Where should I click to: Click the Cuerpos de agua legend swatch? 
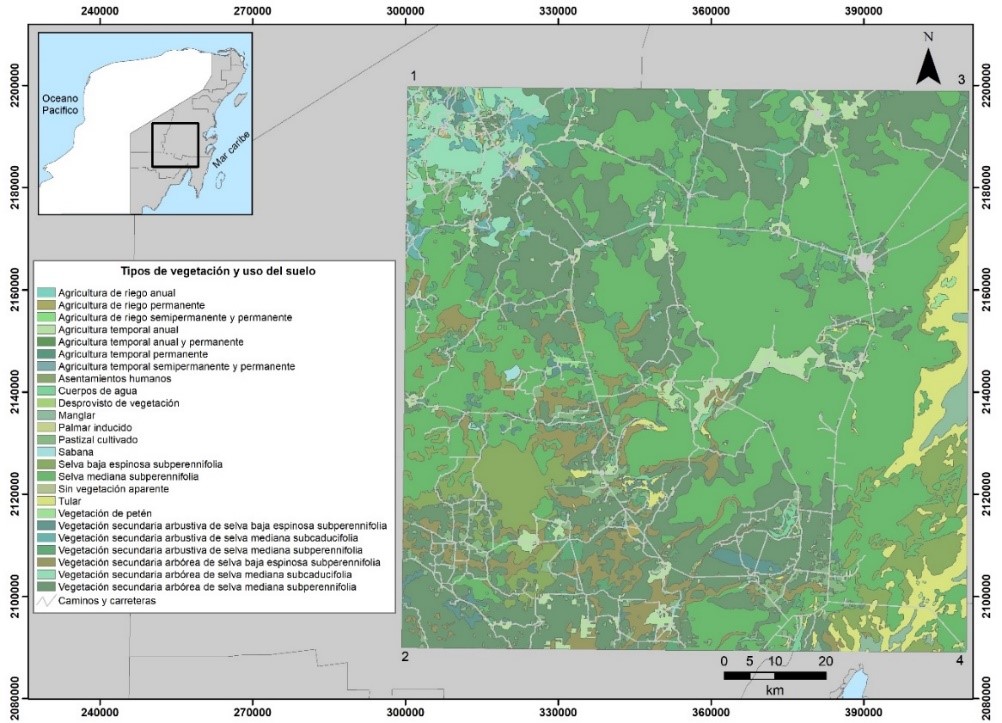coord(47,391)
